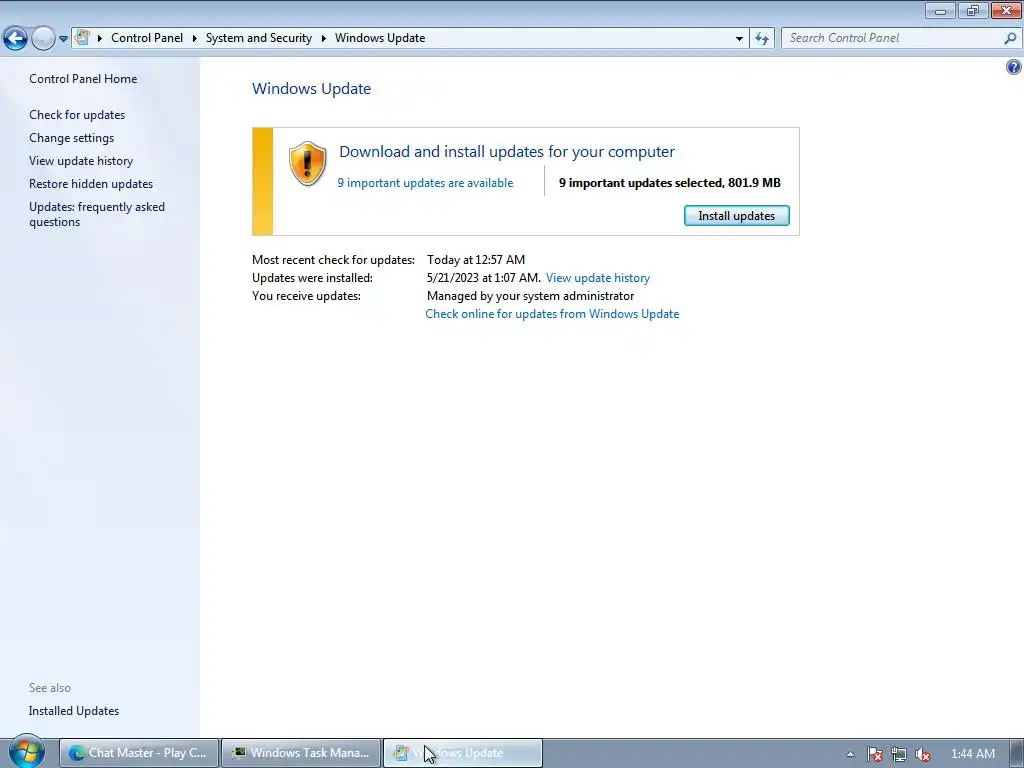Click the Show desktop strip

coord(1017,753)
